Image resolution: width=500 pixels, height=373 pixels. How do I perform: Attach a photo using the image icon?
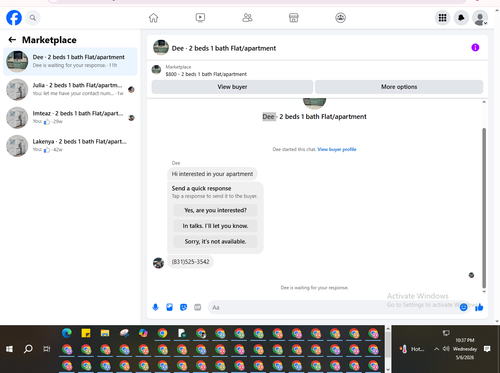tap(169, 307)
